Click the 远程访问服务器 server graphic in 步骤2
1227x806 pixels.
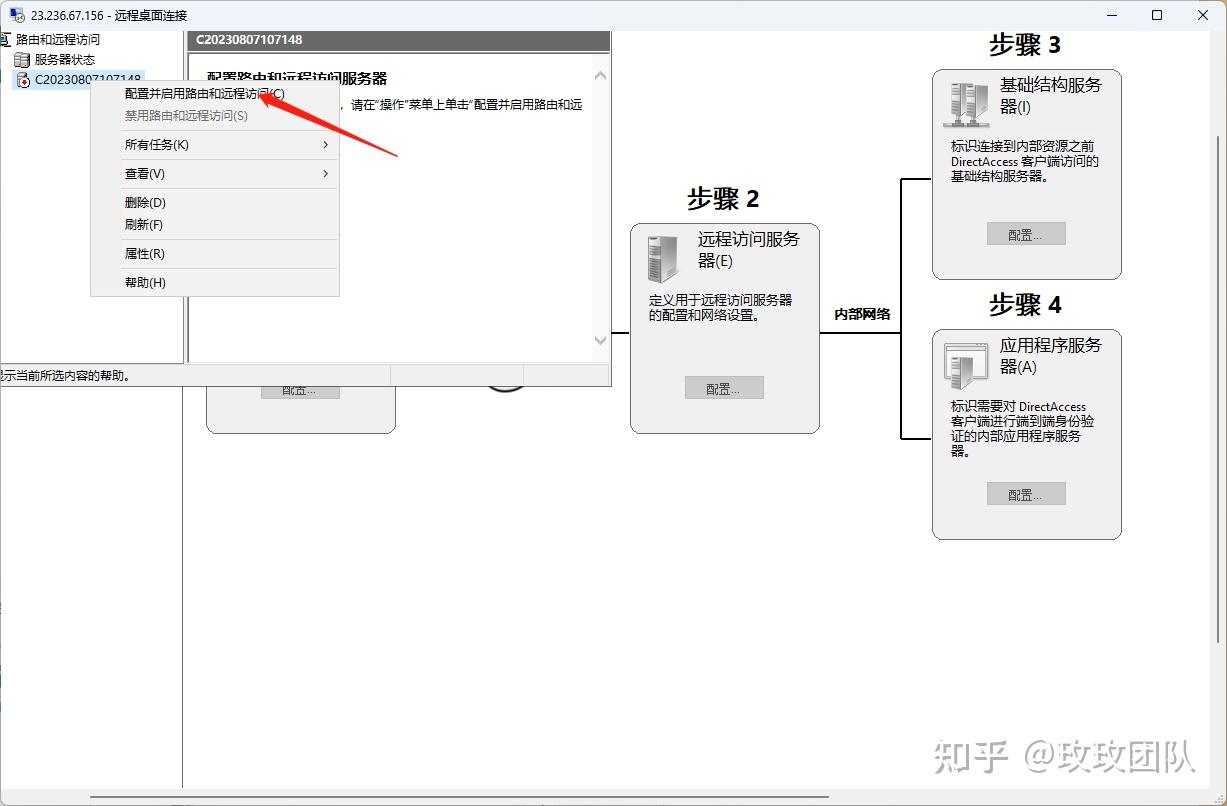tap(659, 257)
